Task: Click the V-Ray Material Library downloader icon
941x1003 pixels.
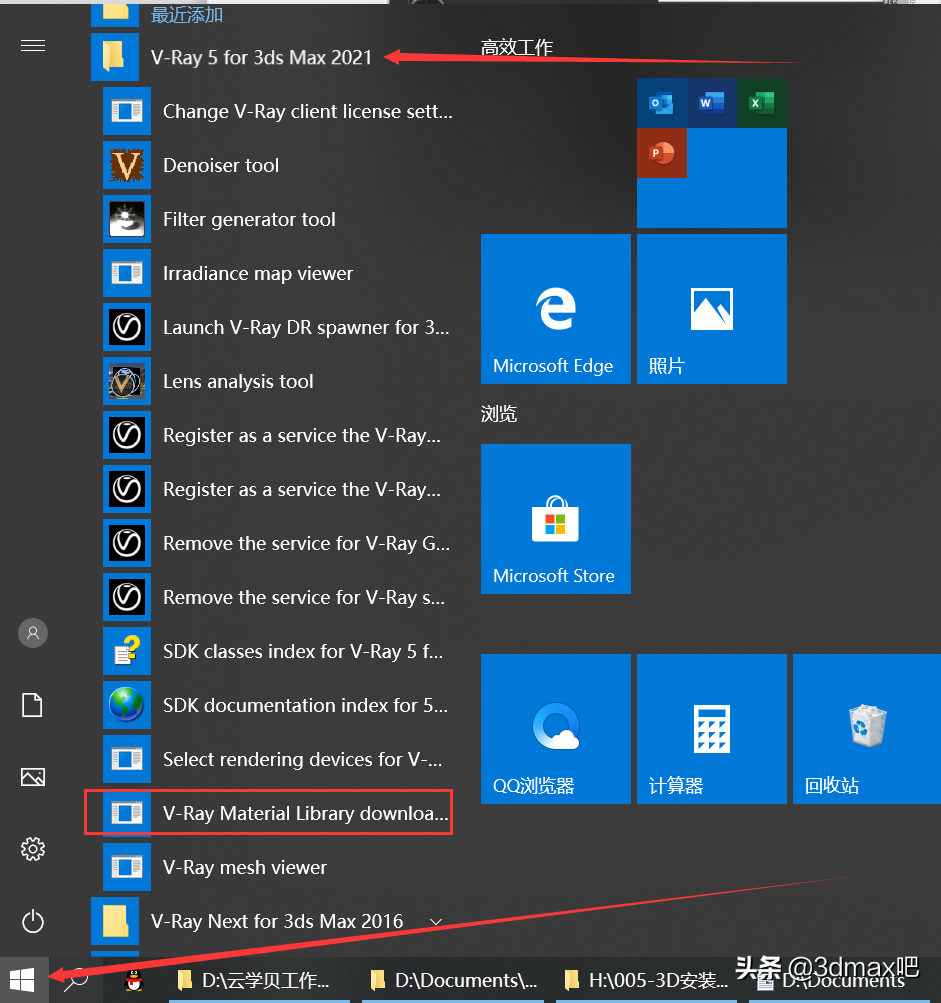Action: coord(127,813)
